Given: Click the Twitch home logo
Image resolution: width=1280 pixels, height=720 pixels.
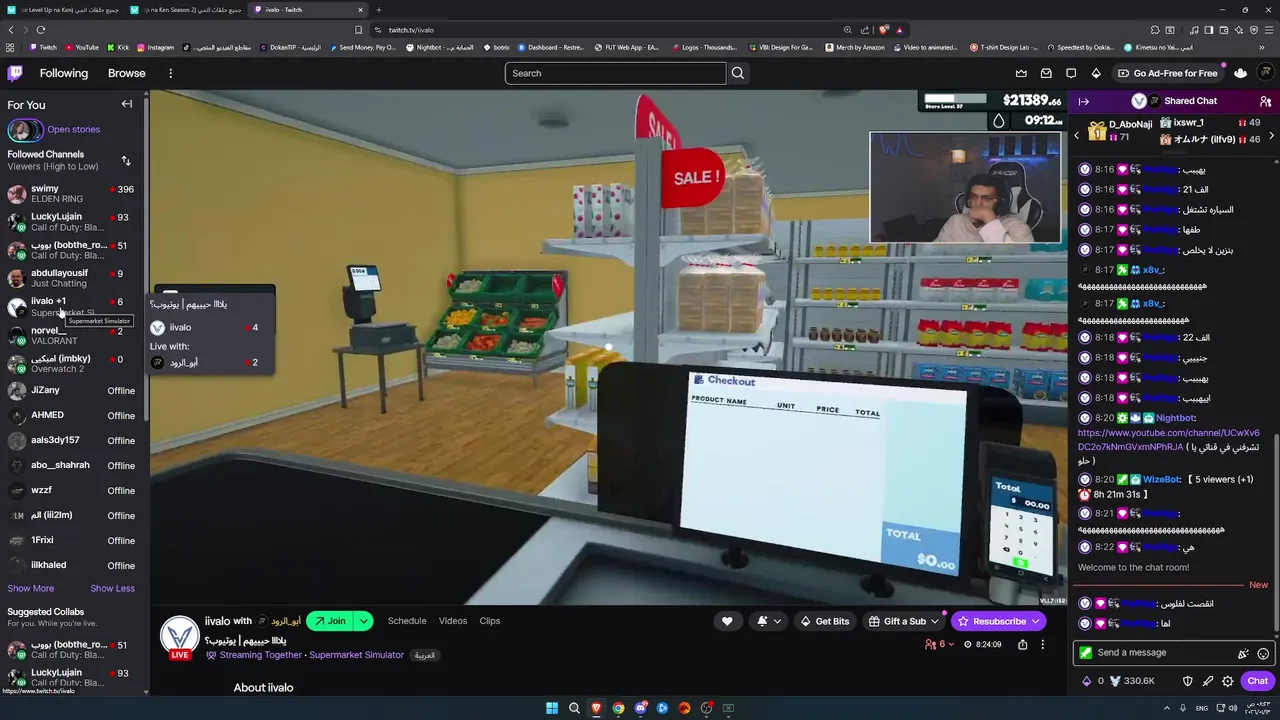Looking at the screenshot, I should pyautogui.click(x=15, y=73).
